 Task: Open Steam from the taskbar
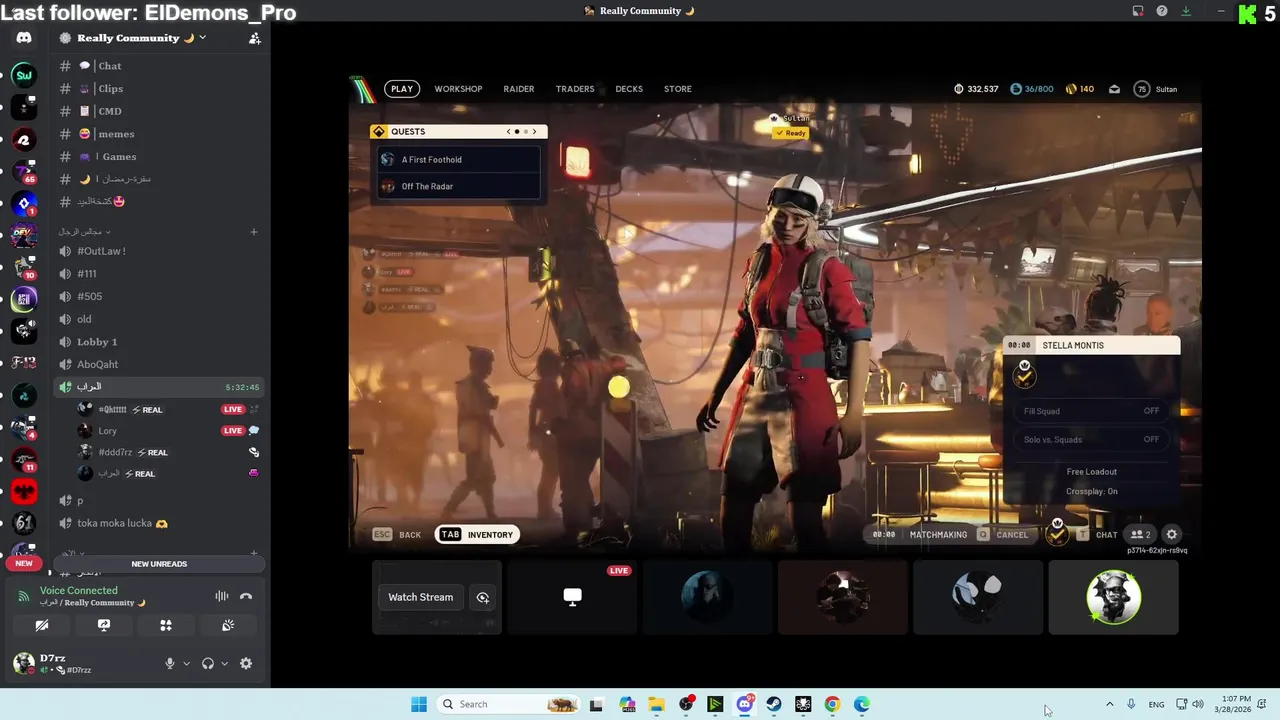(x=774, y=704)
